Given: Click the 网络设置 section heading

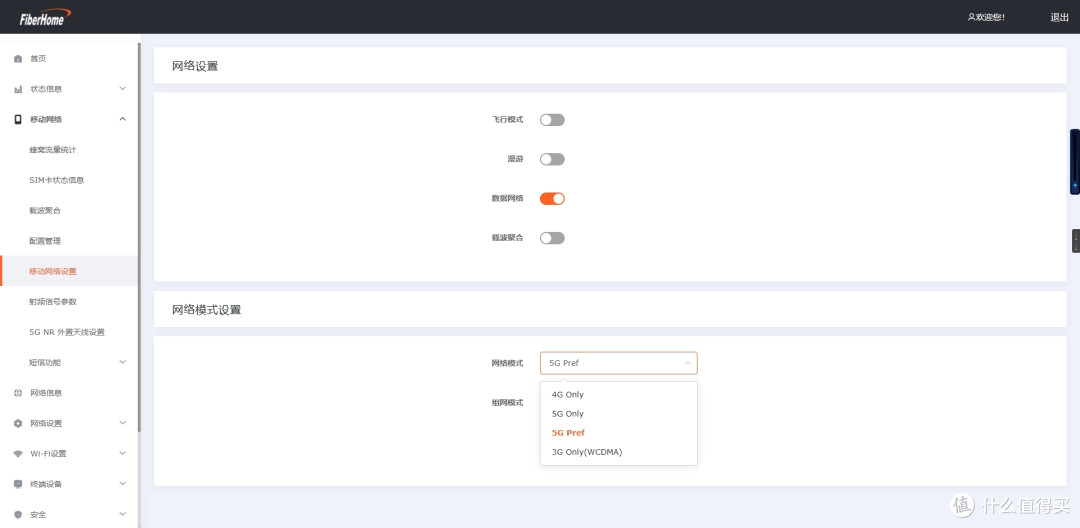Looking at the screenshot, I should (195, 66).
